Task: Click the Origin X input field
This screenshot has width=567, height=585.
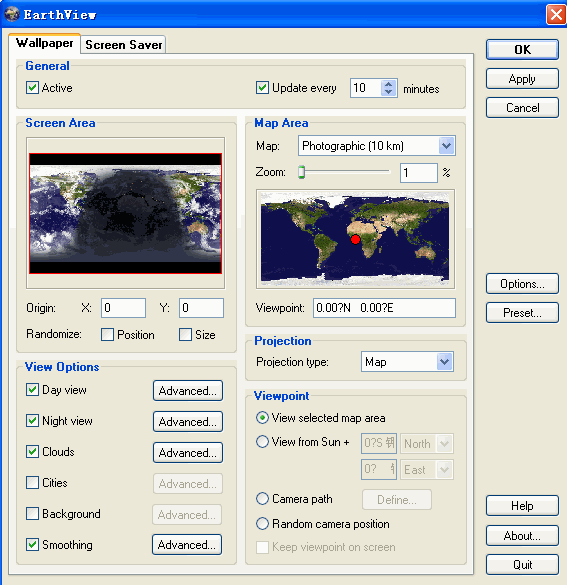Action: (x=123, y=308)
